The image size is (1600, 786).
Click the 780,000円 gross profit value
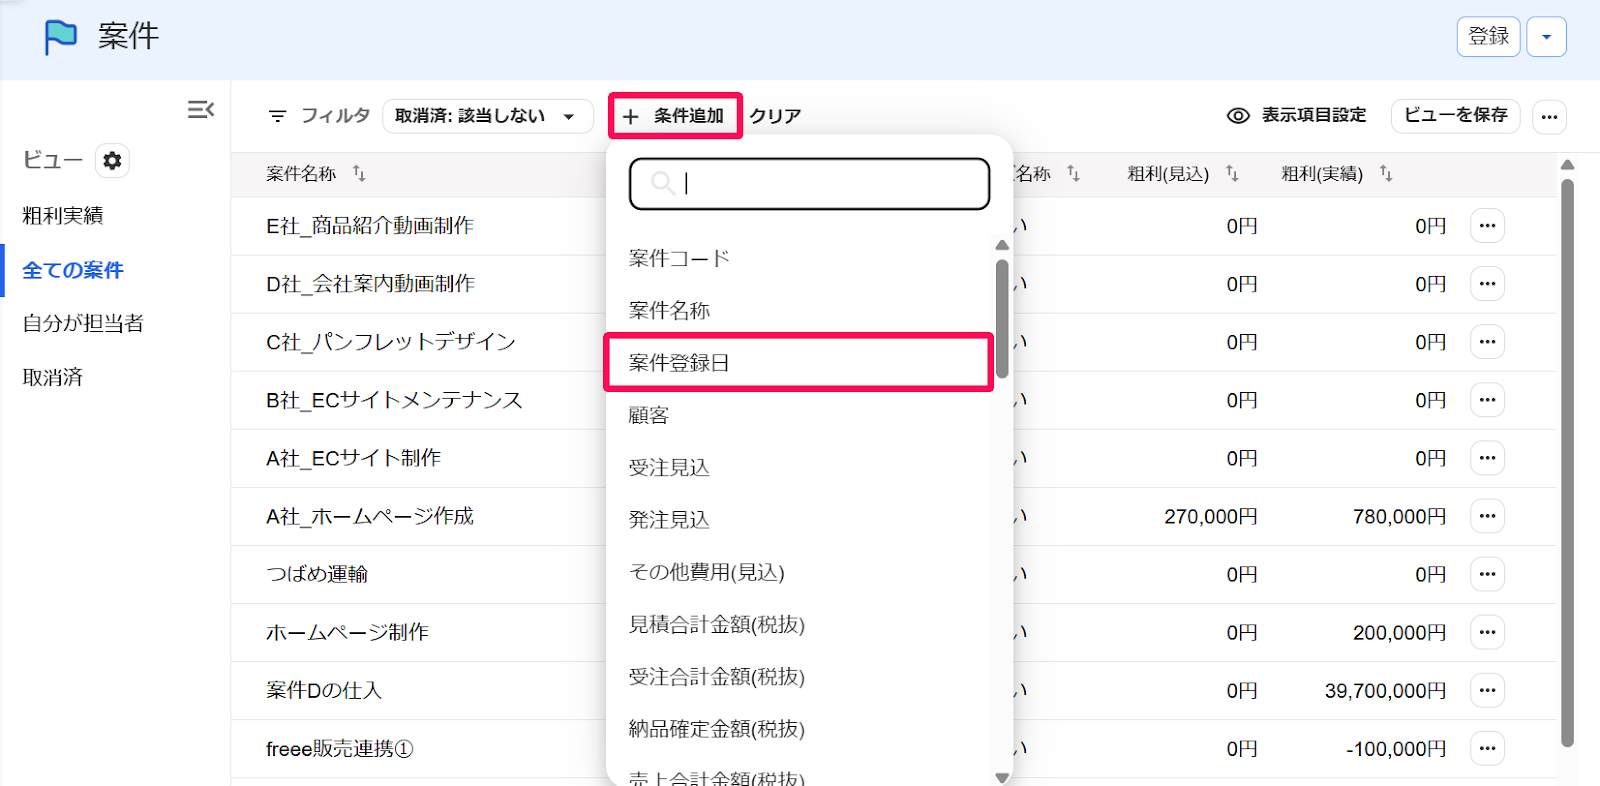click(x=1399, y=516)
